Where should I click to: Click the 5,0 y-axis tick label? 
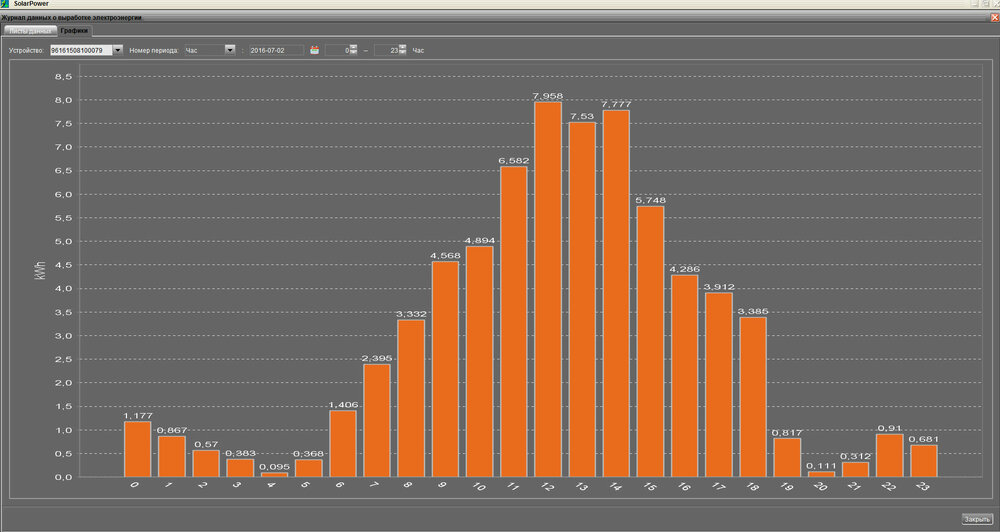click(x=64, y=242)
